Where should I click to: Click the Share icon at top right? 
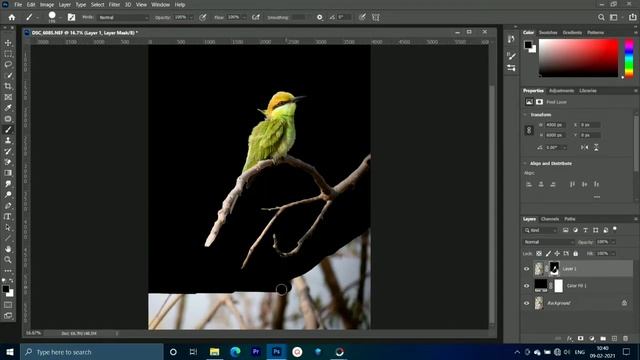(x=632, y=17)
